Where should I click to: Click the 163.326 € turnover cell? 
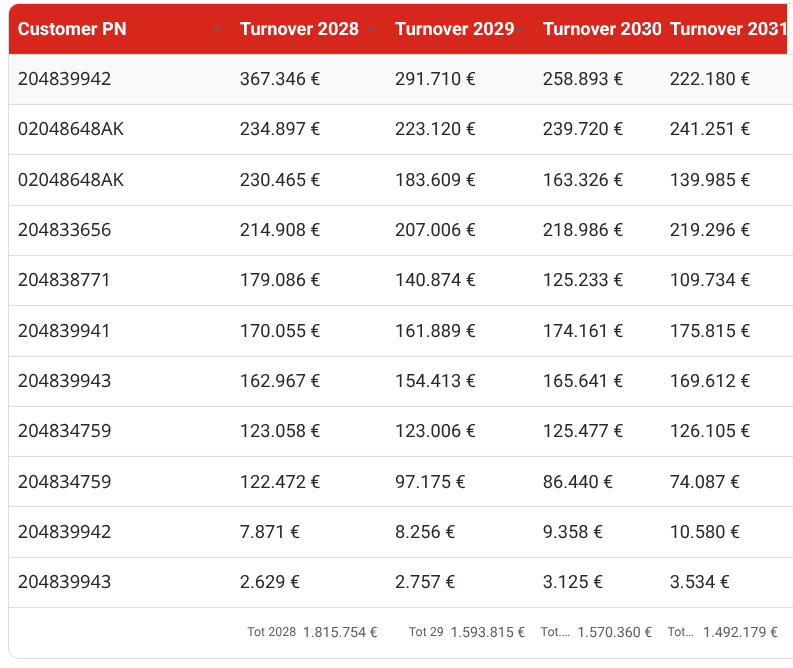pyautogui.click(x=583, y=180)
